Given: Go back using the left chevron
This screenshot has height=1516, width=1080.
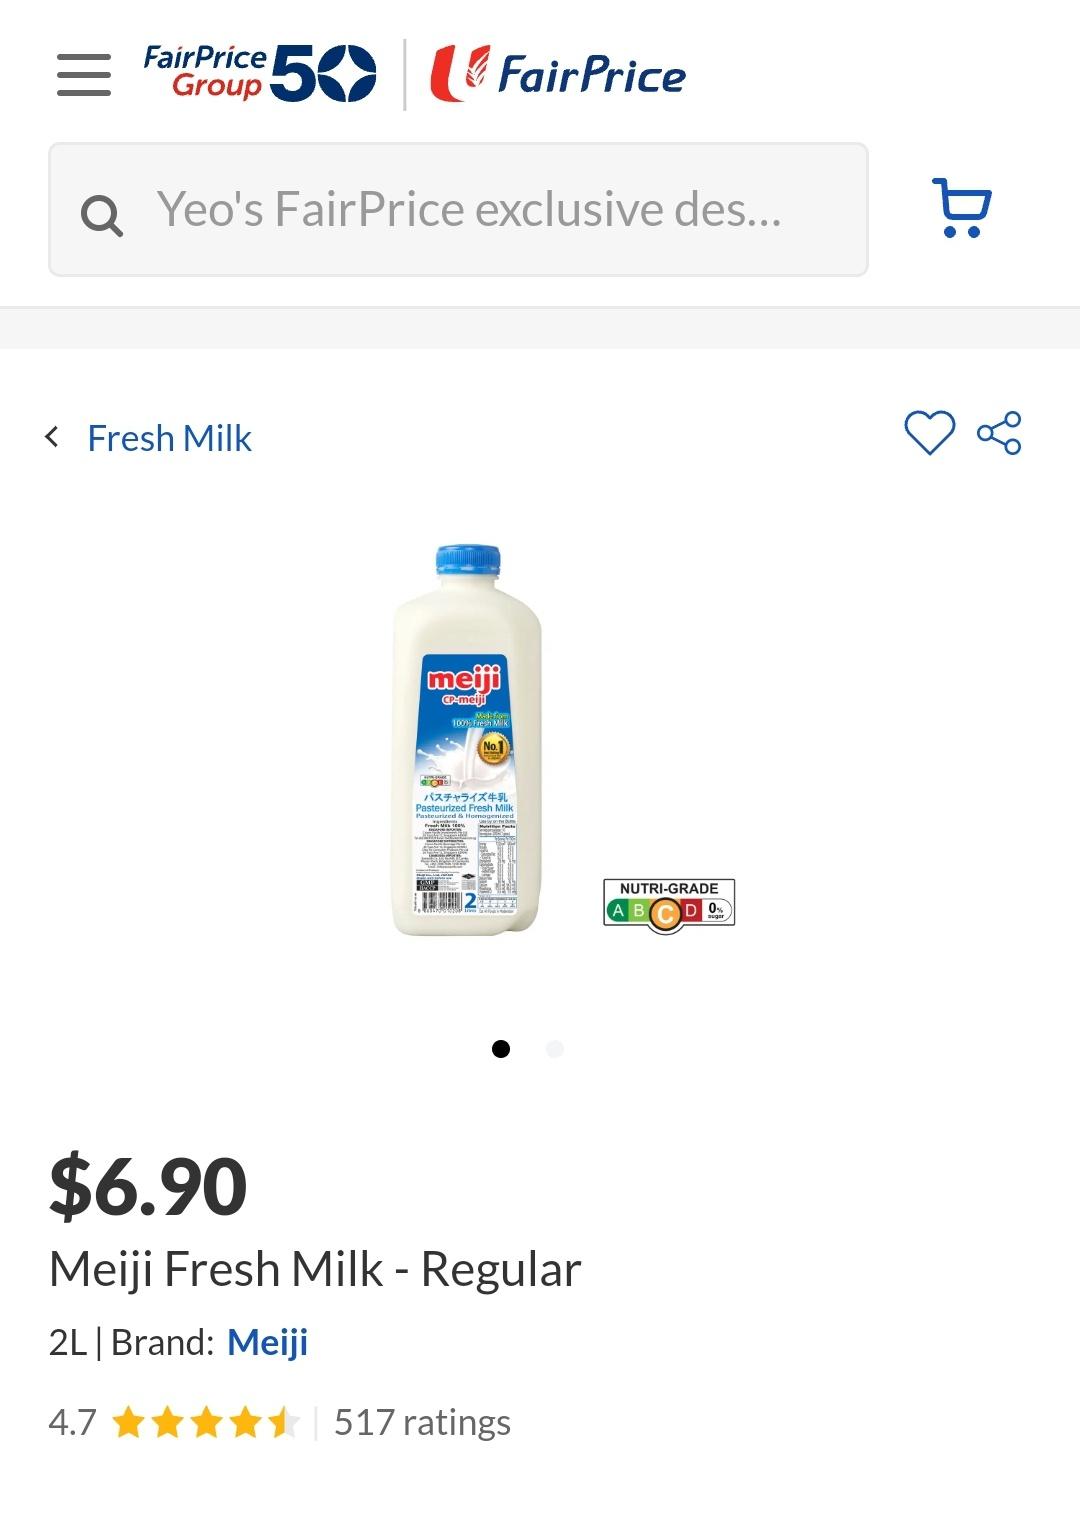Looking at the screenshot, I should coord(52,437).
